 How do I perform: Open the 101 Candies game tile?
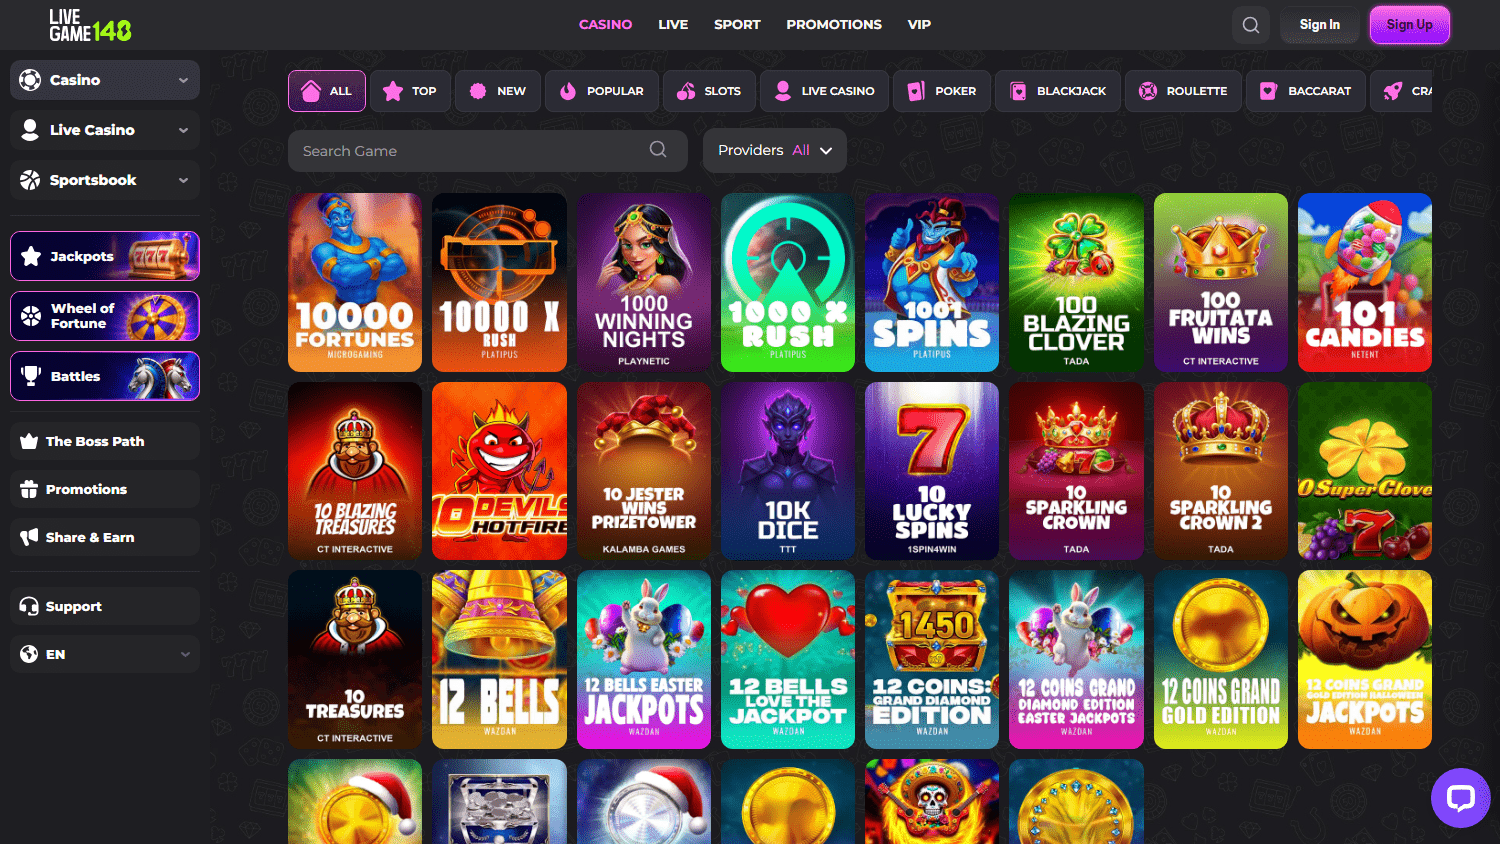1365,282
